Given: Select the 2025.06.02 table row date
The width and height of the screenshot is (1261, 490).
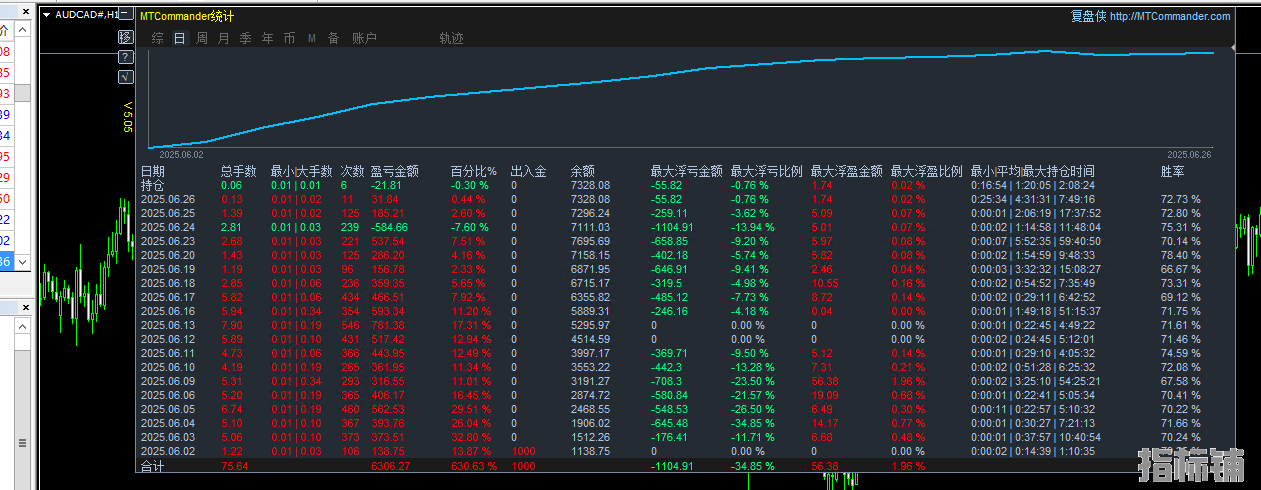Looking at the screenshot, I should click(x=167, y=451).
